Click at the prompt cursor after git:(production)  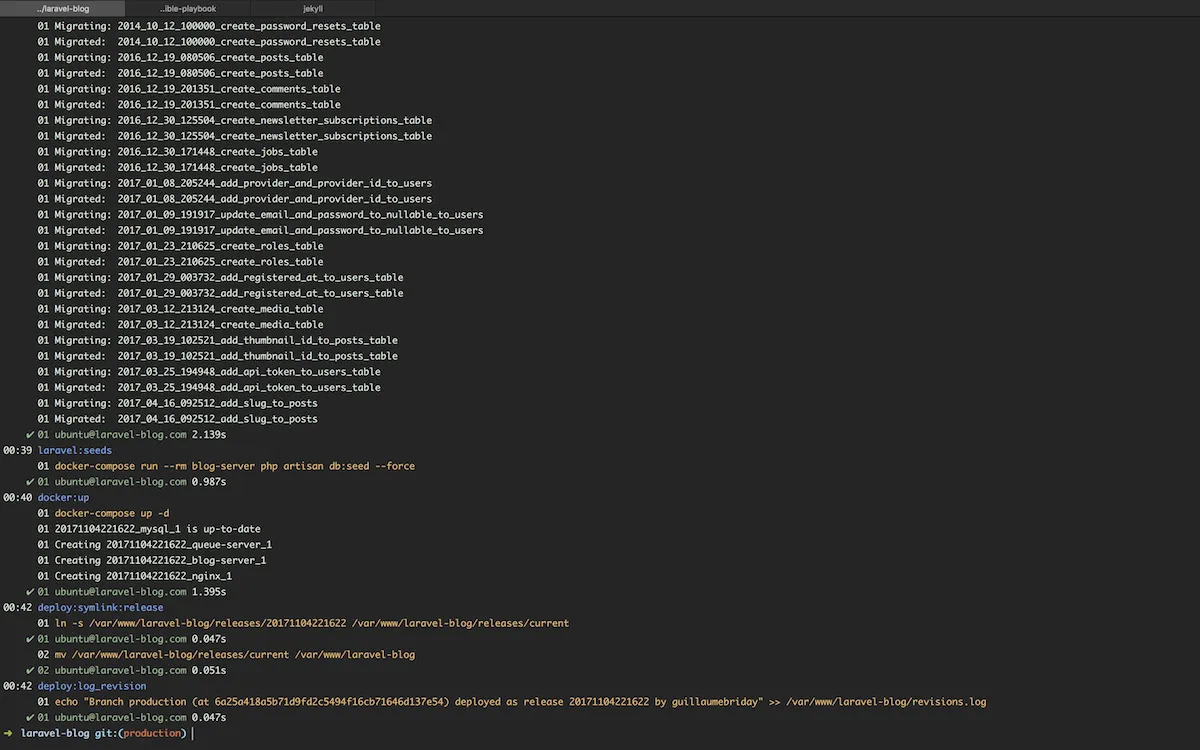click(192, 733)
